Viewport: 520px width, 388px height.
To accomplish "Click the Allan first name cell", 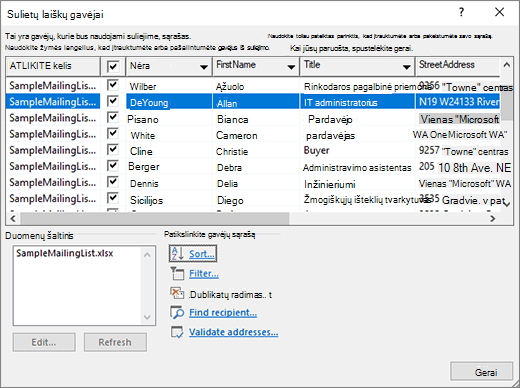I will pyautogui.click(x=256, y=102).
